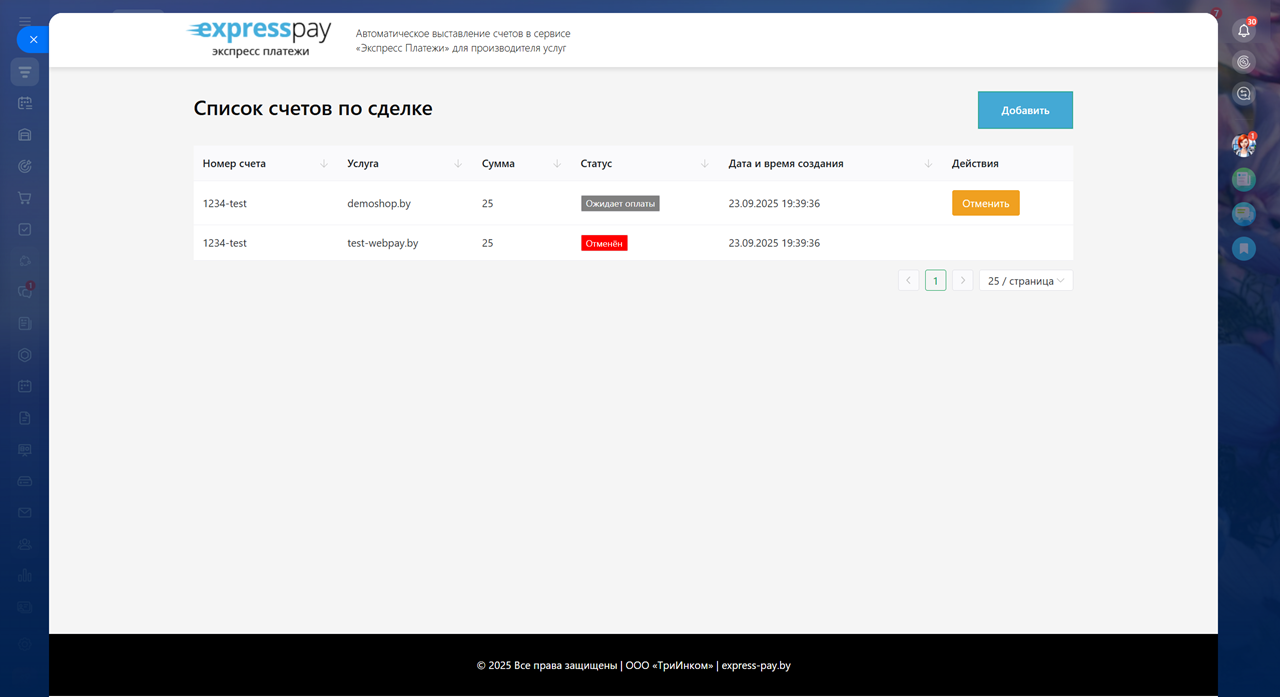Sort by Дата и время создания arrow

928,164
